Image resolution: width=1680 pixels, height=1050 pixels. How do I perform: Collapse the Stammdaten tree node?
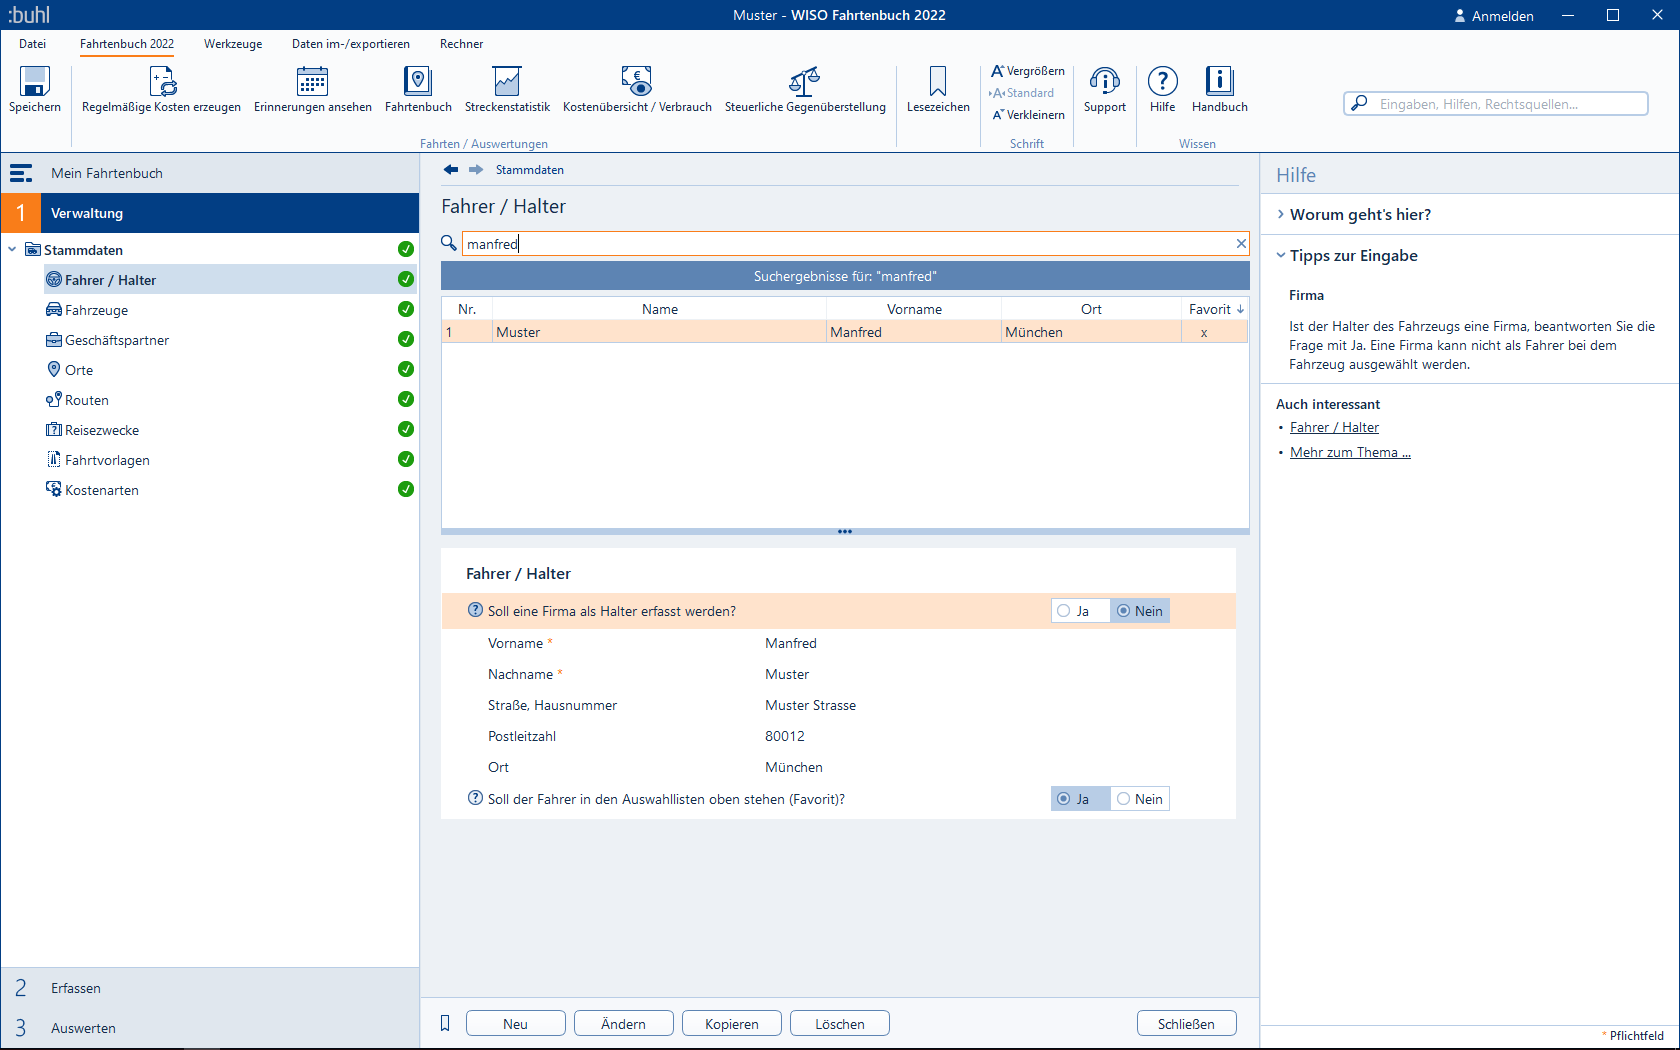(x=12, y=250)
